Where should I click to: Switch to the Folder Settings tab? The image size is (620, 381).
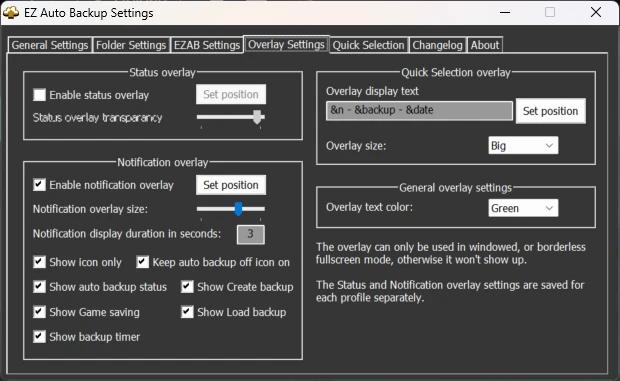click(131, 45)
